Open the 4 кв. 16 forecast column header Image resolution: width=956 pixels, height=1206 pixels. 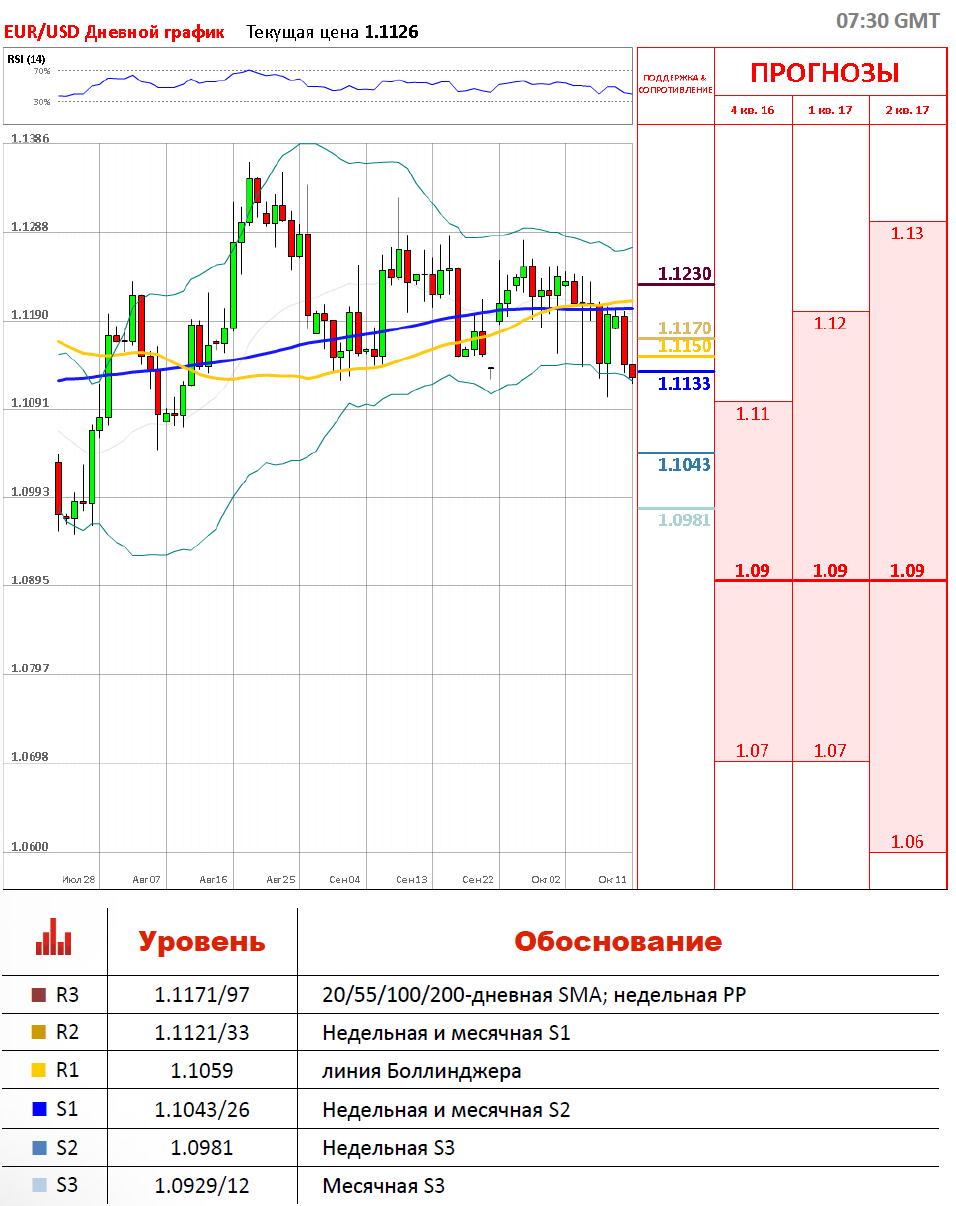(752, 110)
